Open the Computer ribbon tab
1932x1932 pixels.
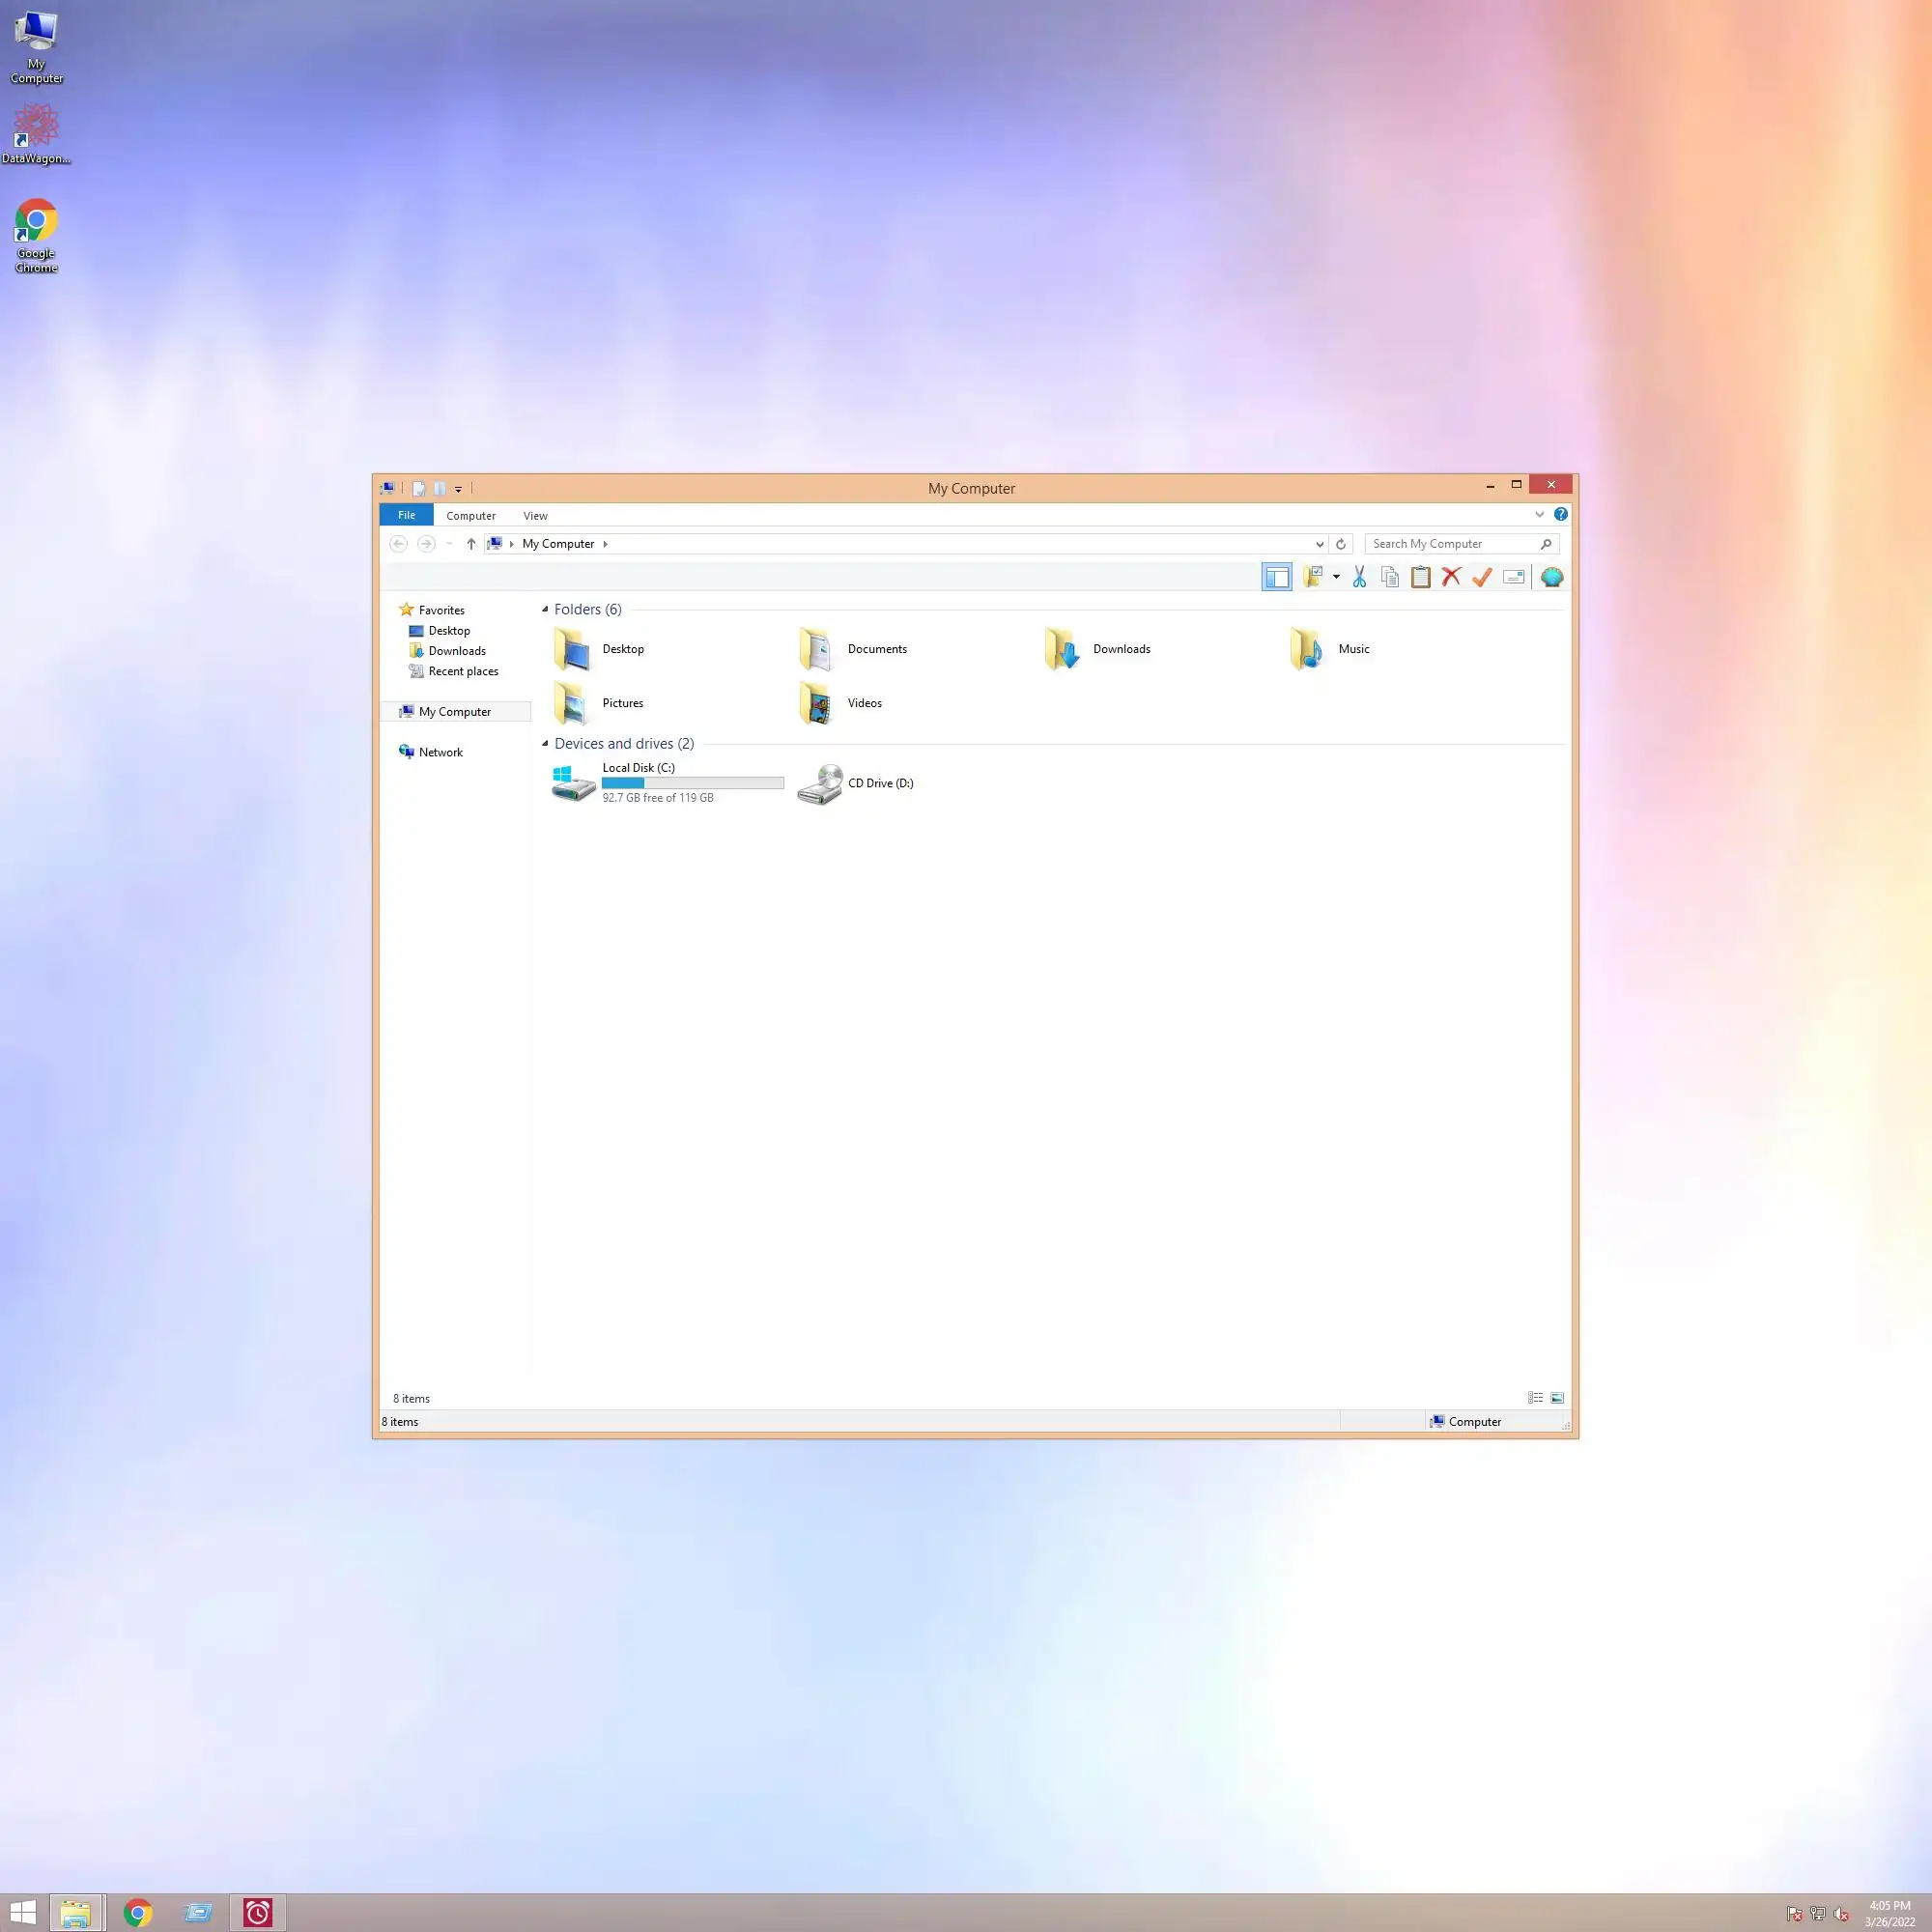pyautogui.click(x=470, y=516)
